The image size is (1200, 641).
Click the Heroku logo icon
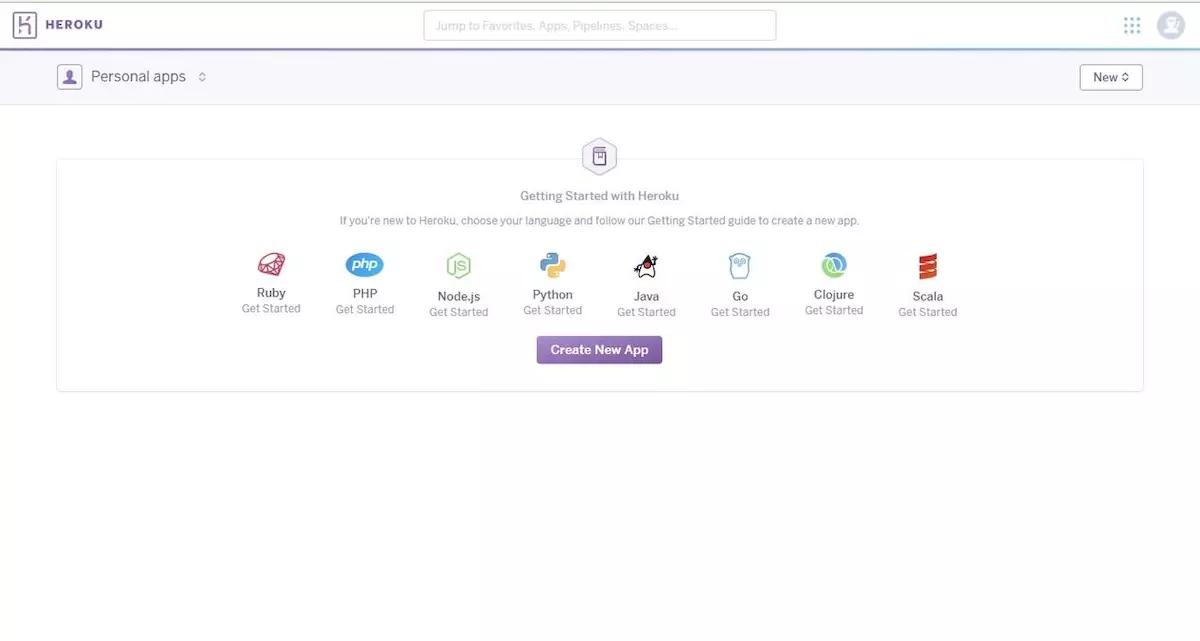click(25, 25)
